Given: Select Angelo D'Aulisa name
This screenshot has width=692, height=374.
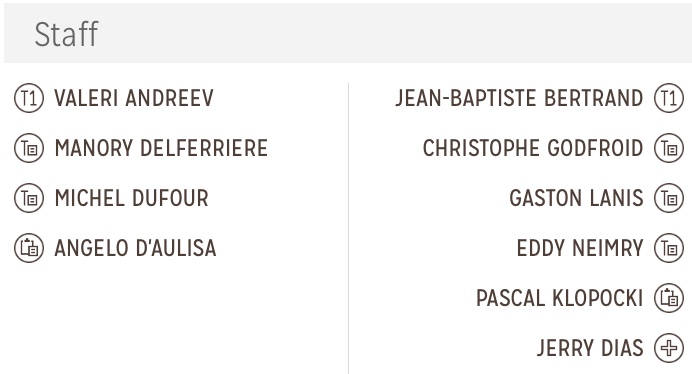Looking at the screenshot, I should point(135,248).
